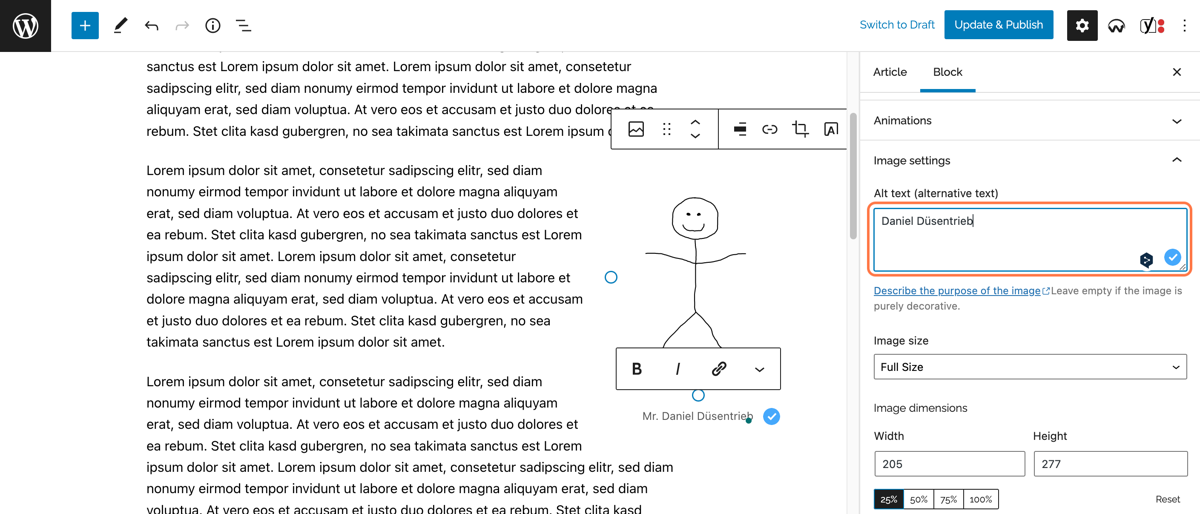
Task: Click the 'Image dimensions' label
Action: pyautogui.click(x=921, y=408)
